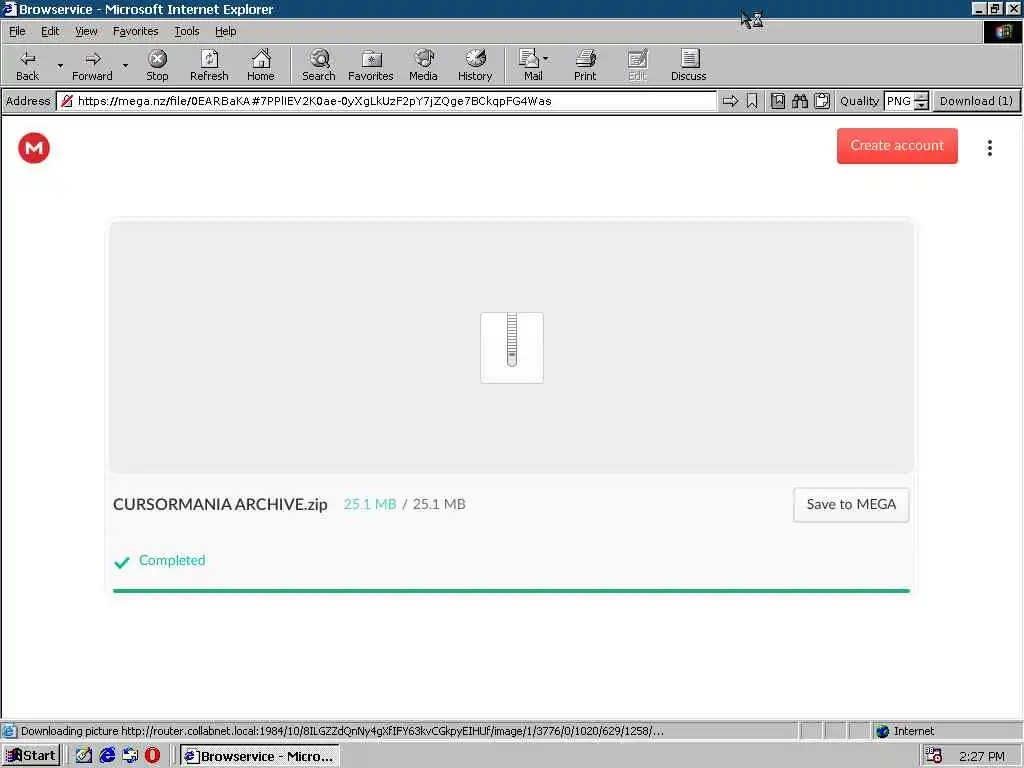
Task: Refresh the current page
Action: [x=209, y=65]
